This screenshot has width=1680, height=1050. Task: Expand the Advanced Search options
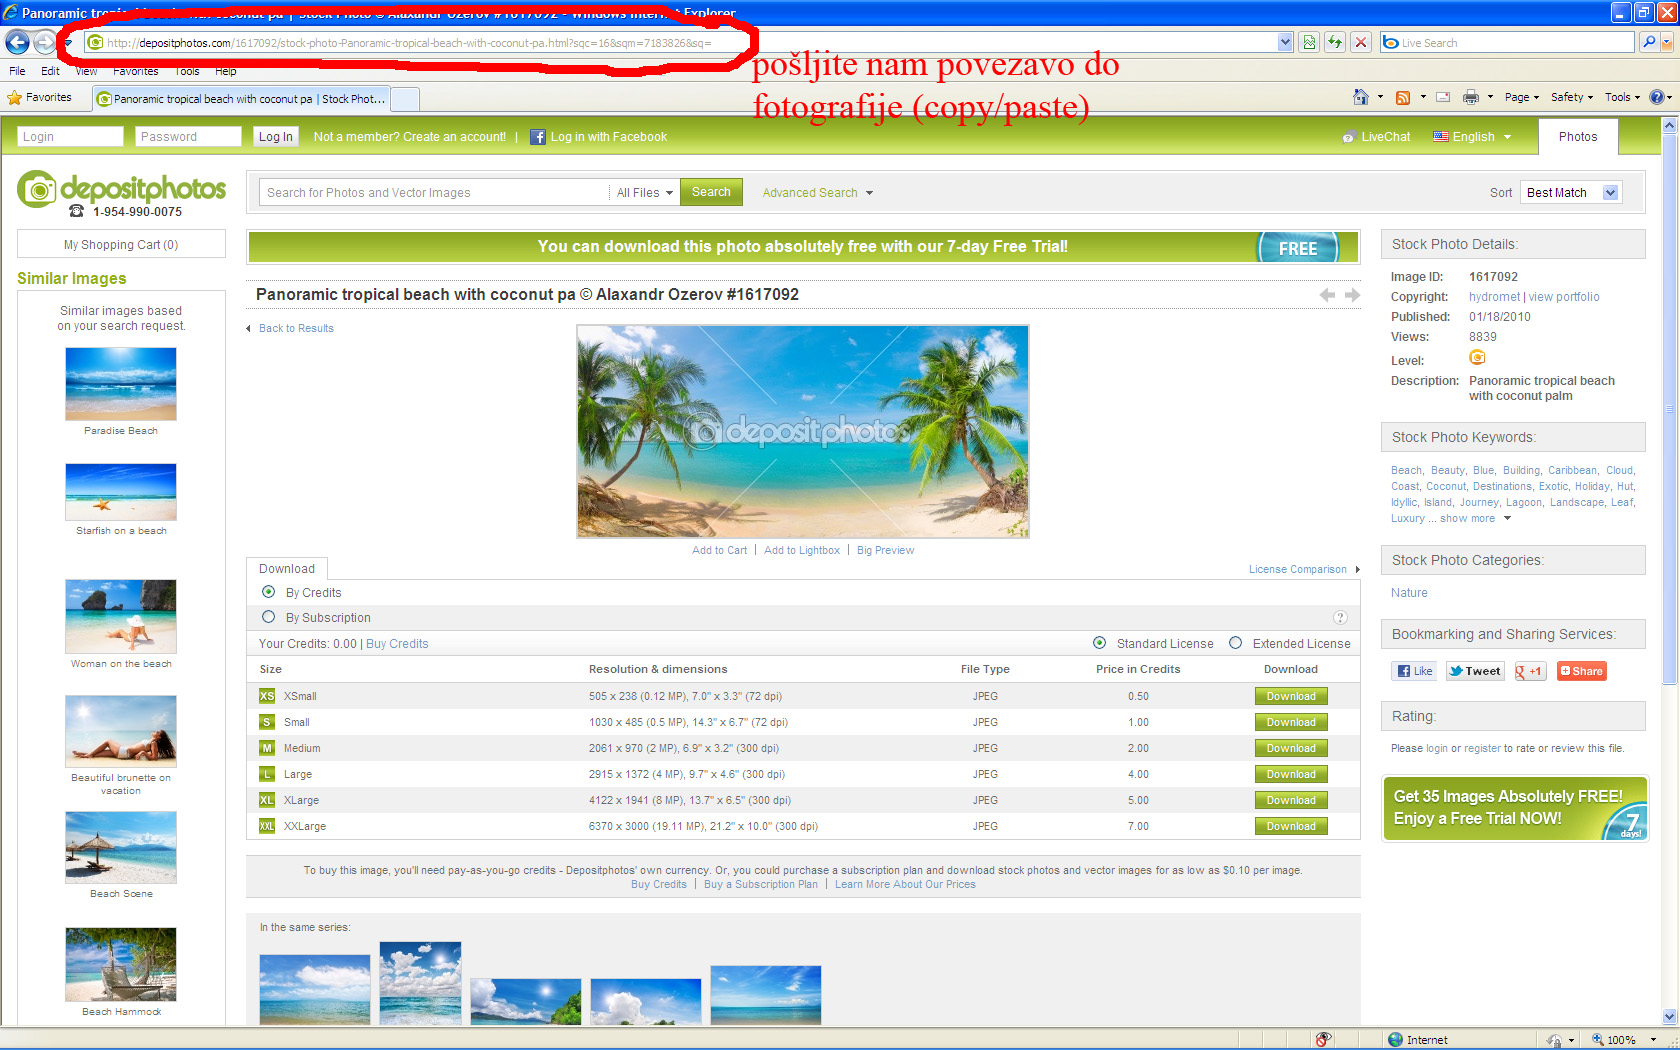[817, 193]
